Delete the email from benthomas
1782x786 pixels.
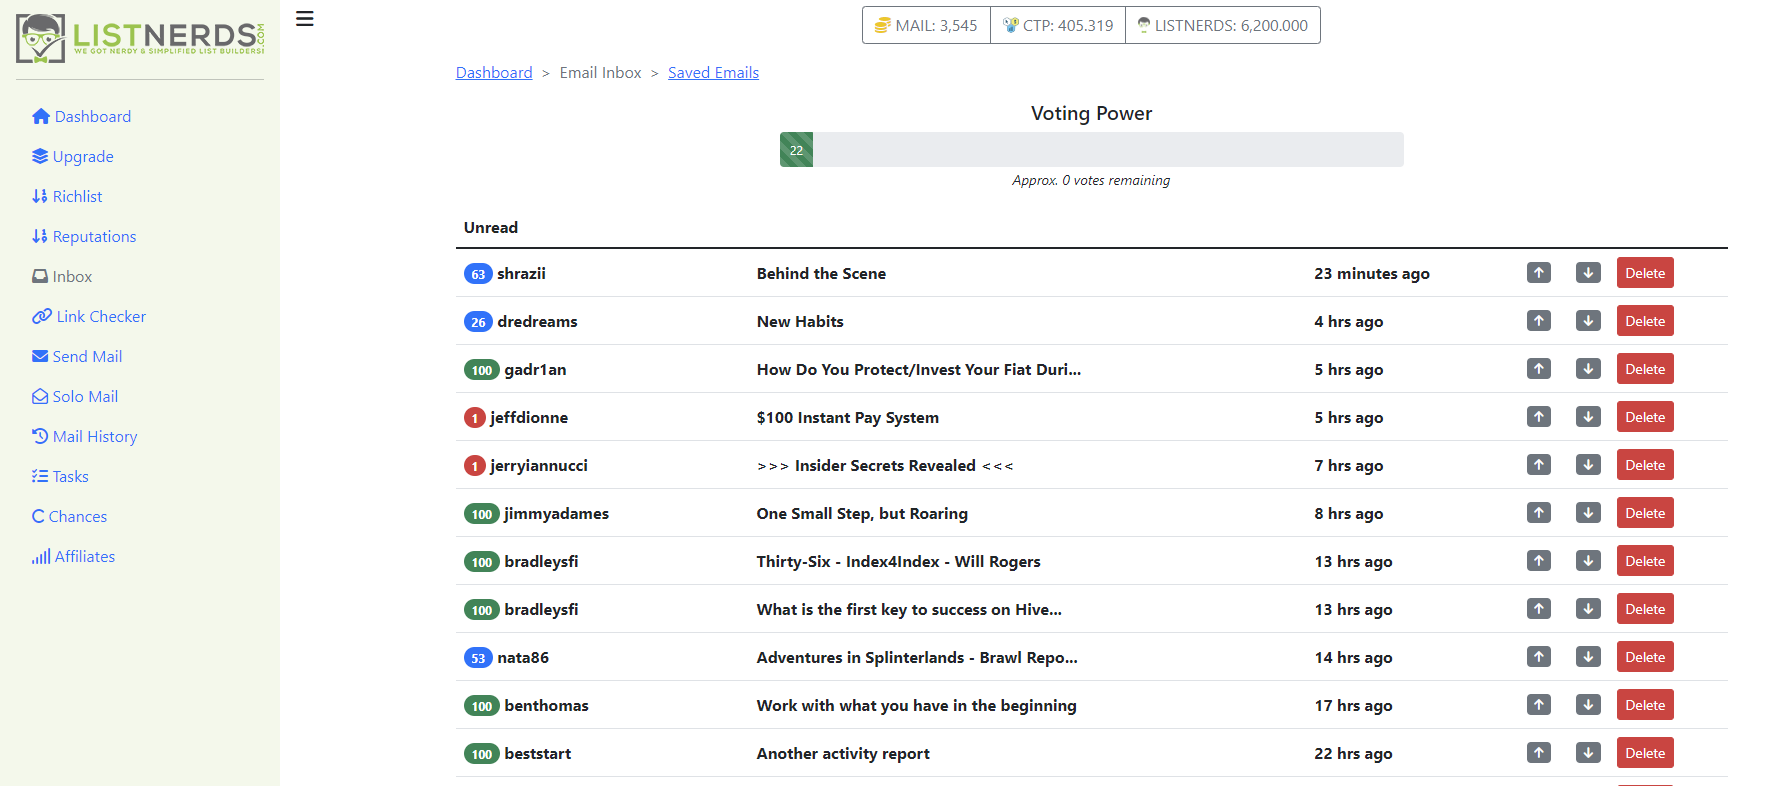(x=1645, y=705)
